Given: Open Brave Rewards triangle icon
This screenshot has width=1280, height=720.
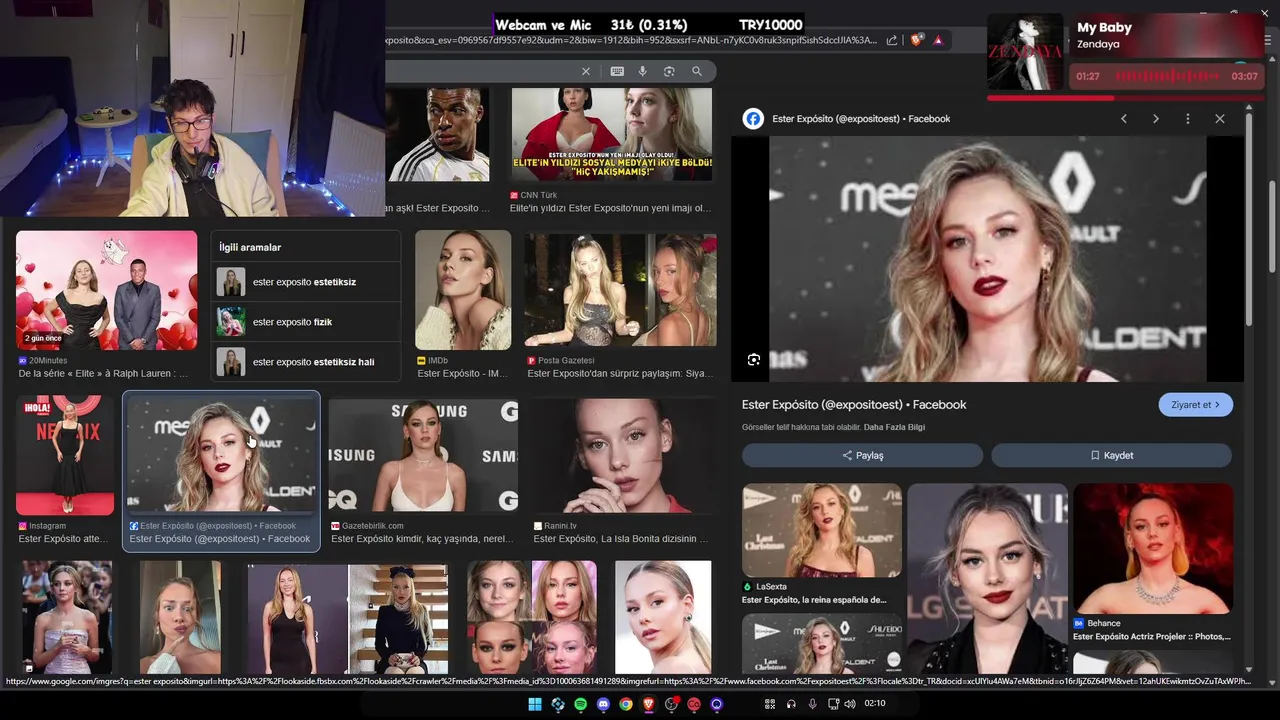Looking at the screenshot, I should (938, 40).
